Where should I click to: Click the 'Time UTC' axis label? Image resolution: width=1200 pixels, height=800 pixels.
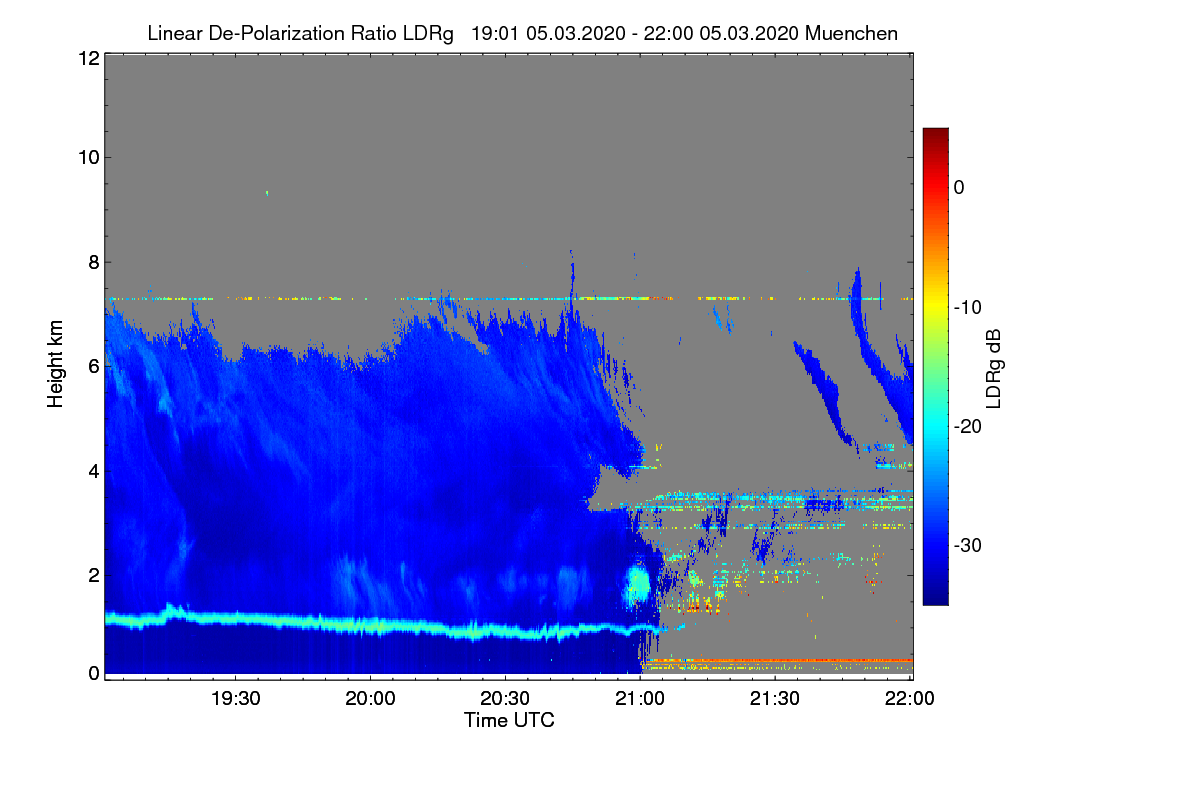(509, 720)
